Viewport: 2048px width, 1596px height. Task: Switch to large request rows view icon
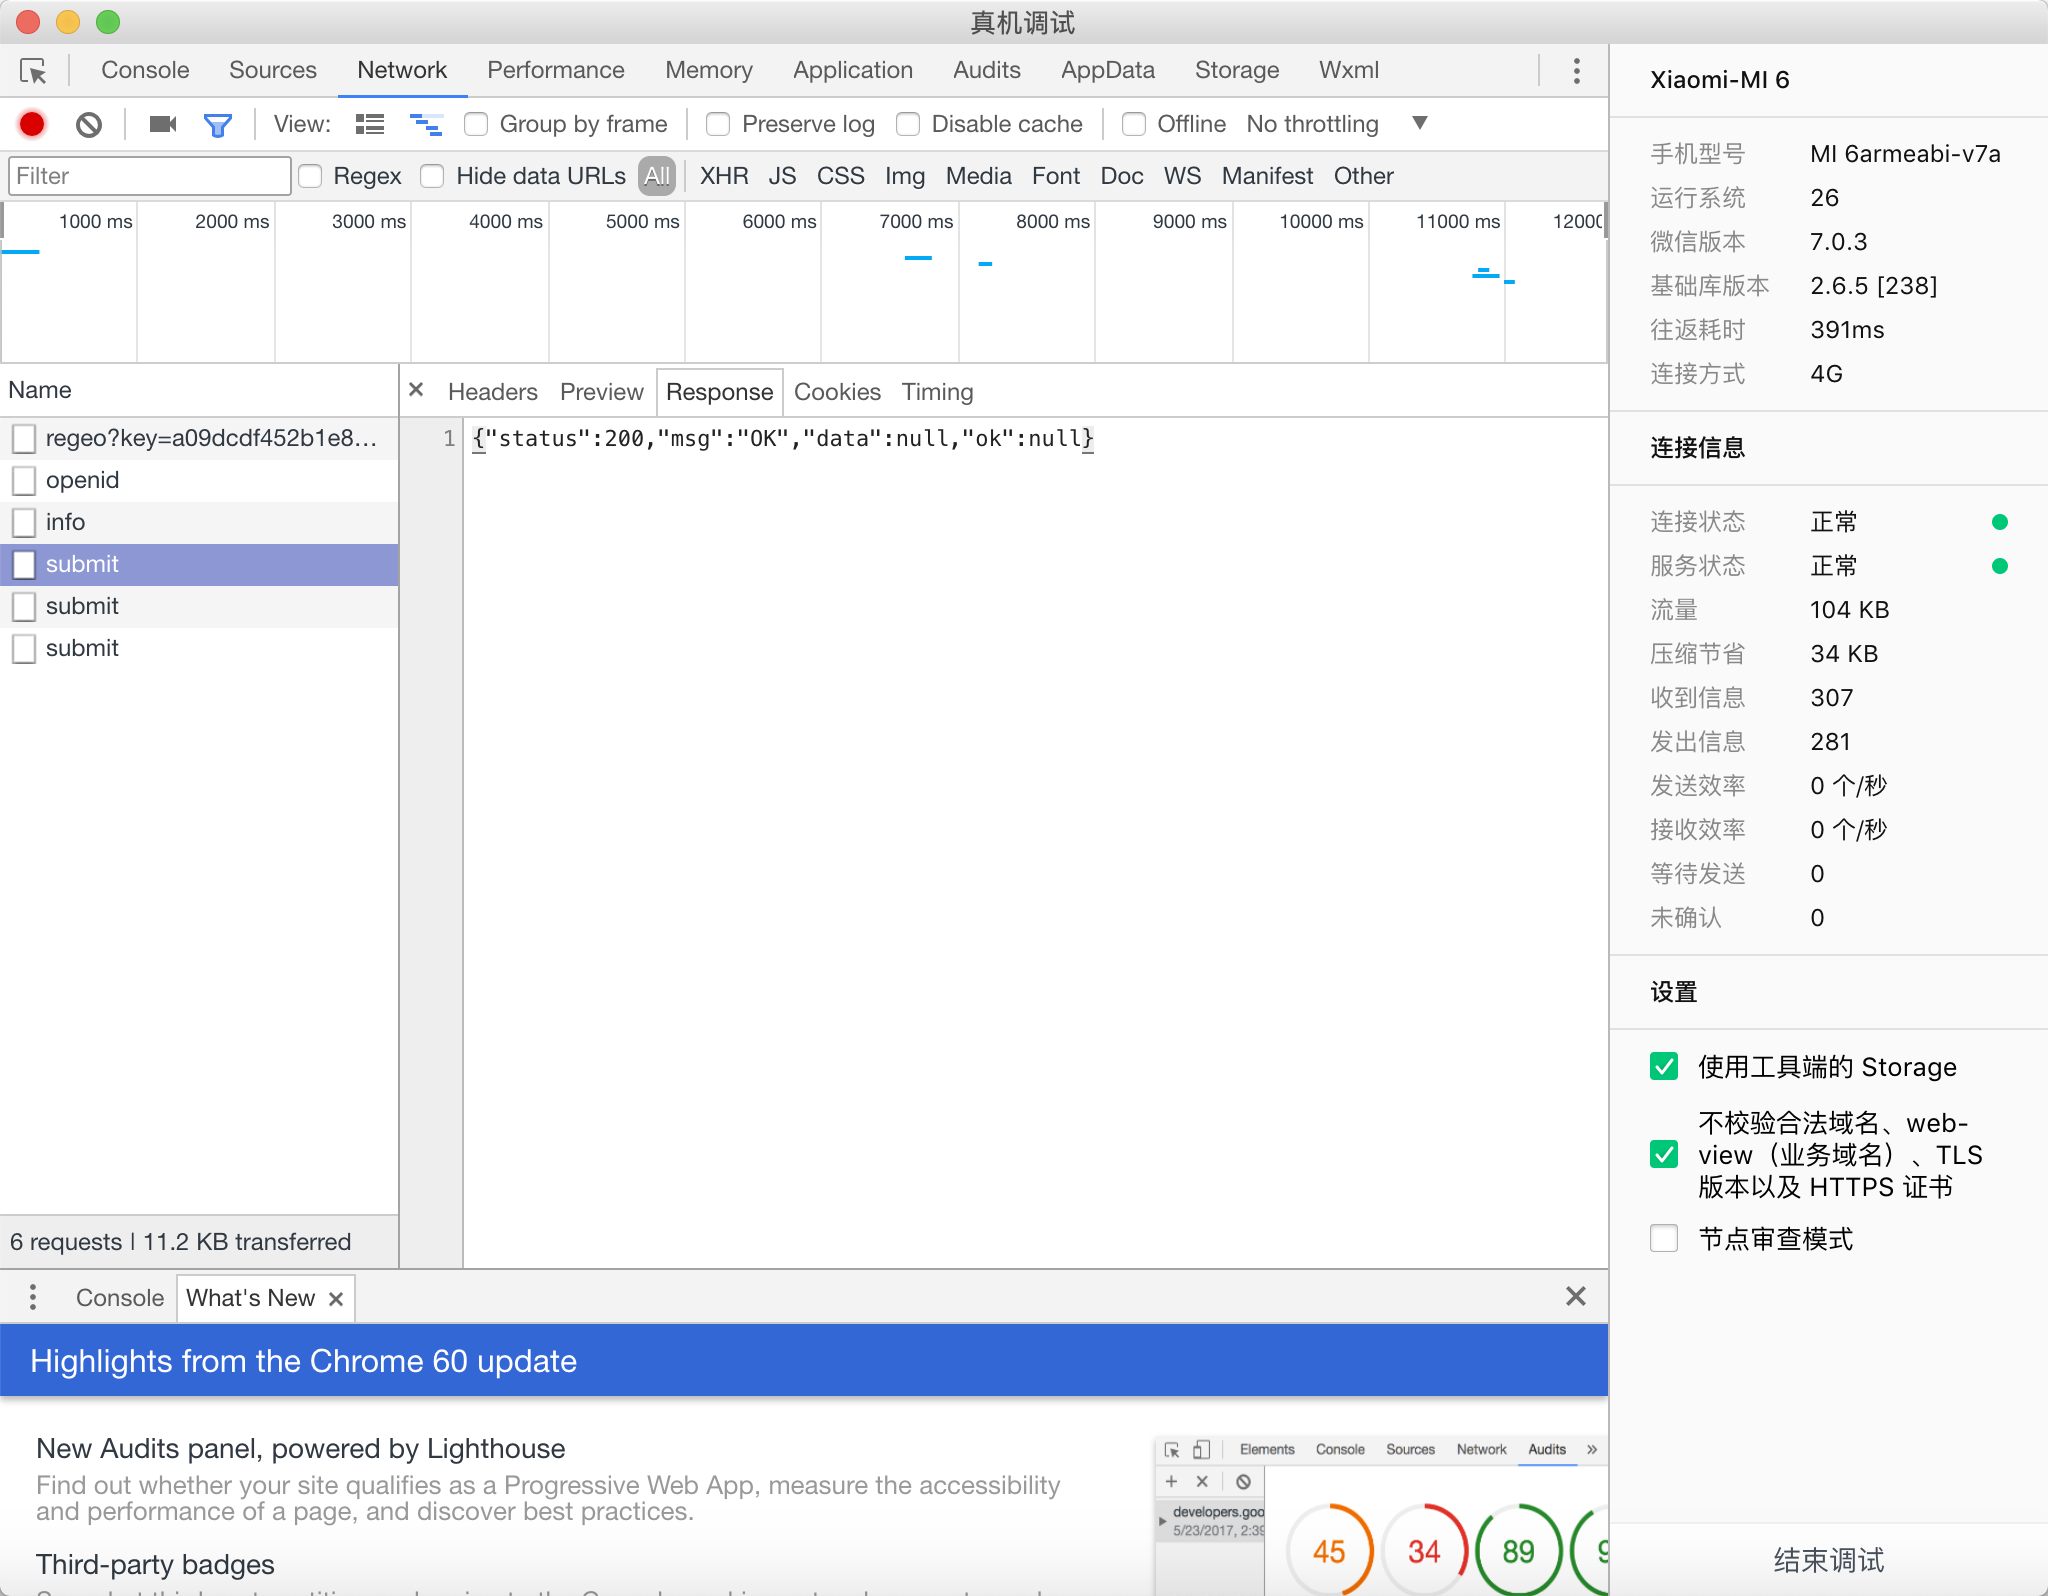coord(370,124)
